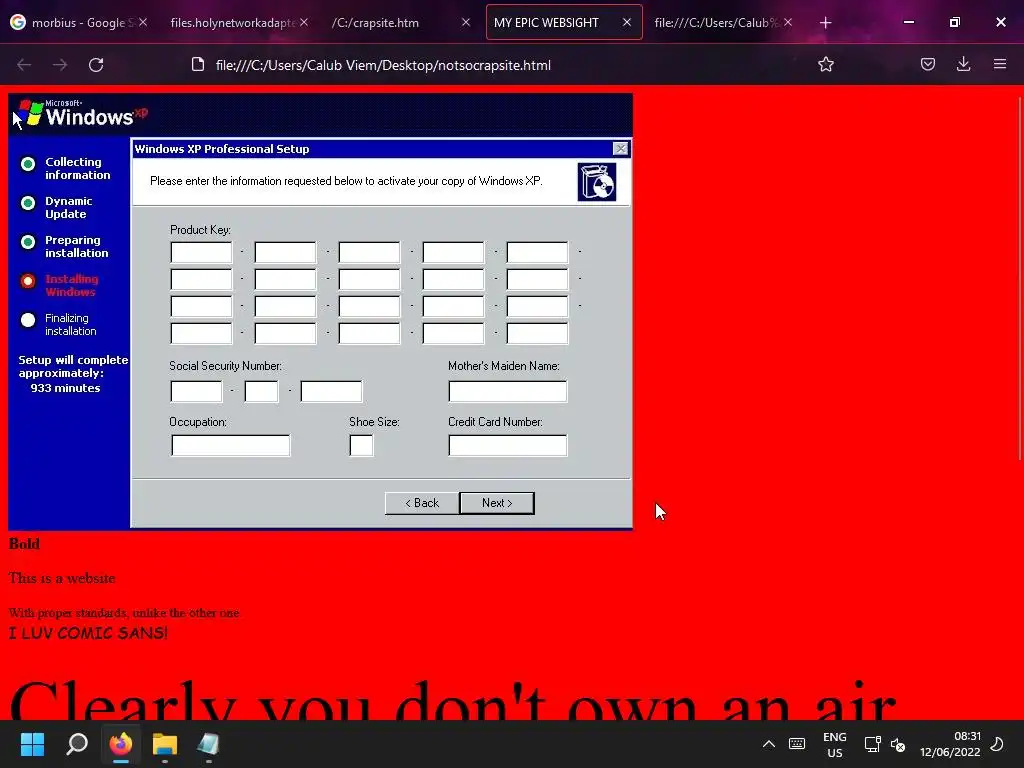Open a new browser tab
The width and height of the screenshot is (1024, 768).
825,23
